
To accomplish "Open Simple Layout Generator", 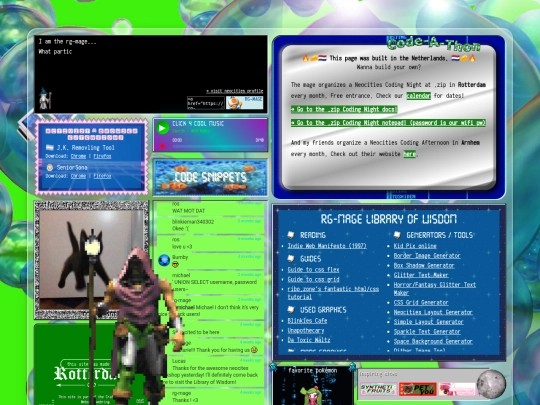I will point(428,322).
